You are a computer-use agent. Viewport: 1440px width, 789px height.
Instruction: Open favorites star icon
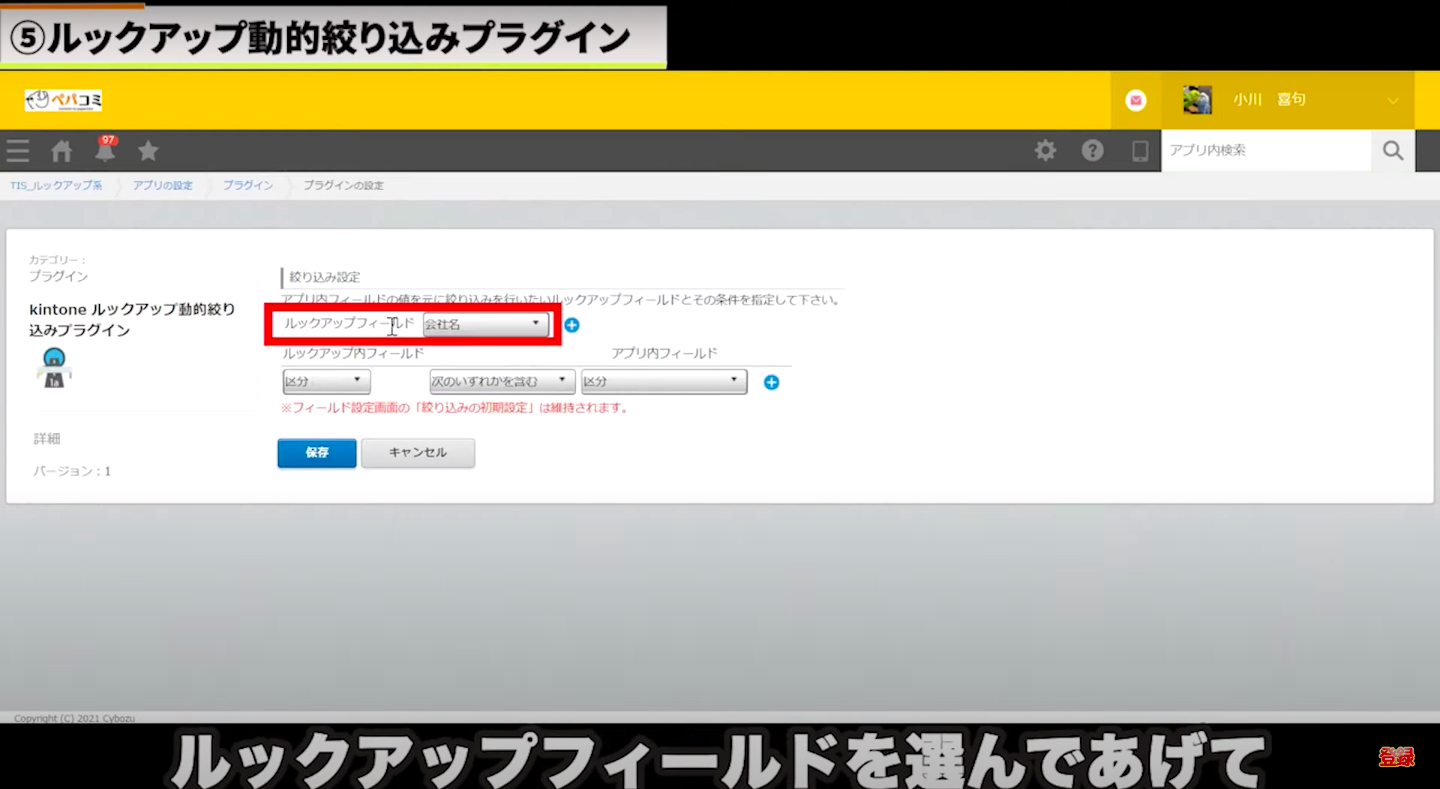coord(148,151)
